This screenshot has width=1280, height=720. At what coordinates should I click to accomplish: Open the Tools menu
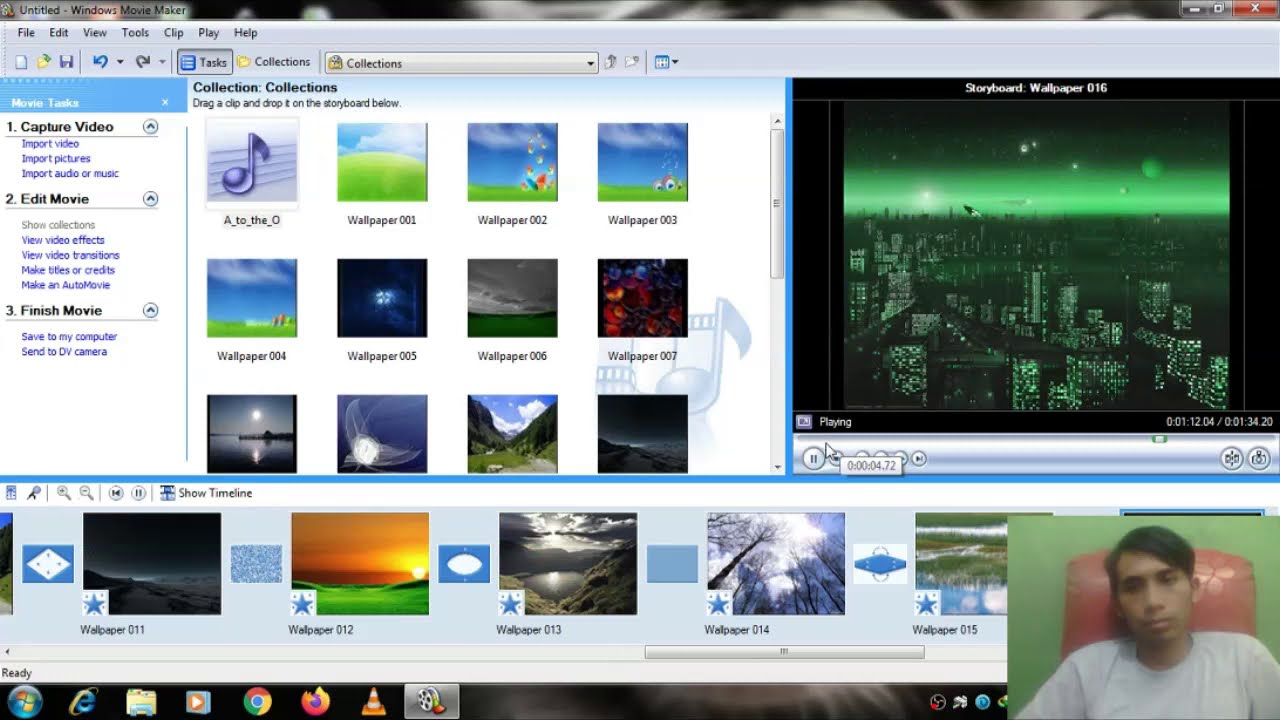click(135, 33)
